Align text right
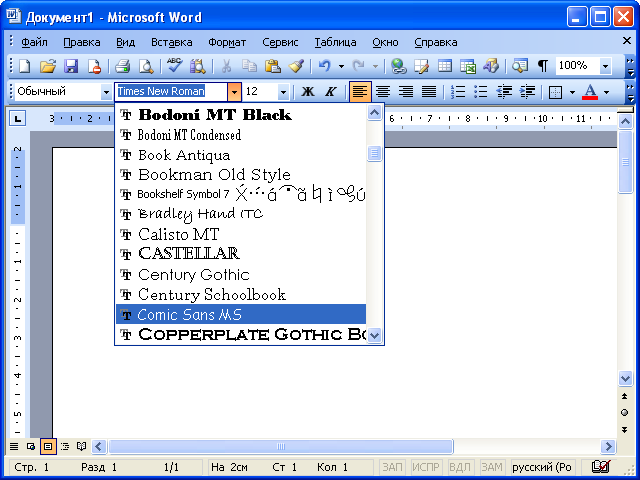The height and width of the screenshot is (480, 640). pos(406,91)
